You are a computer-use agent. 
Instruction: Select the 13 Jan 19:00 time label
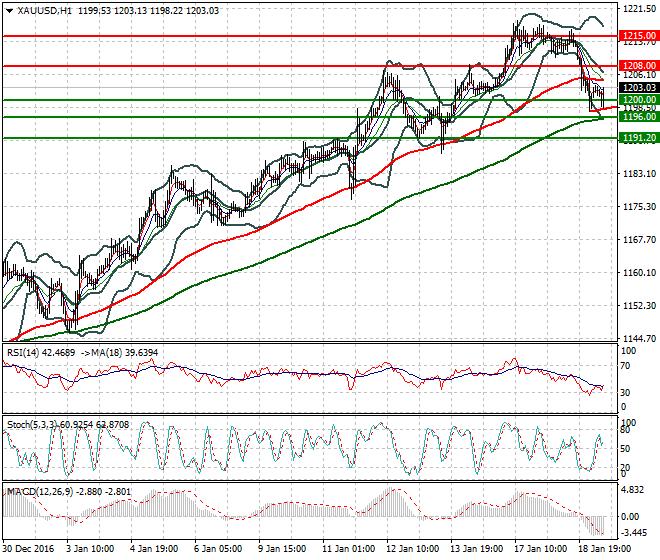(476, 549)
